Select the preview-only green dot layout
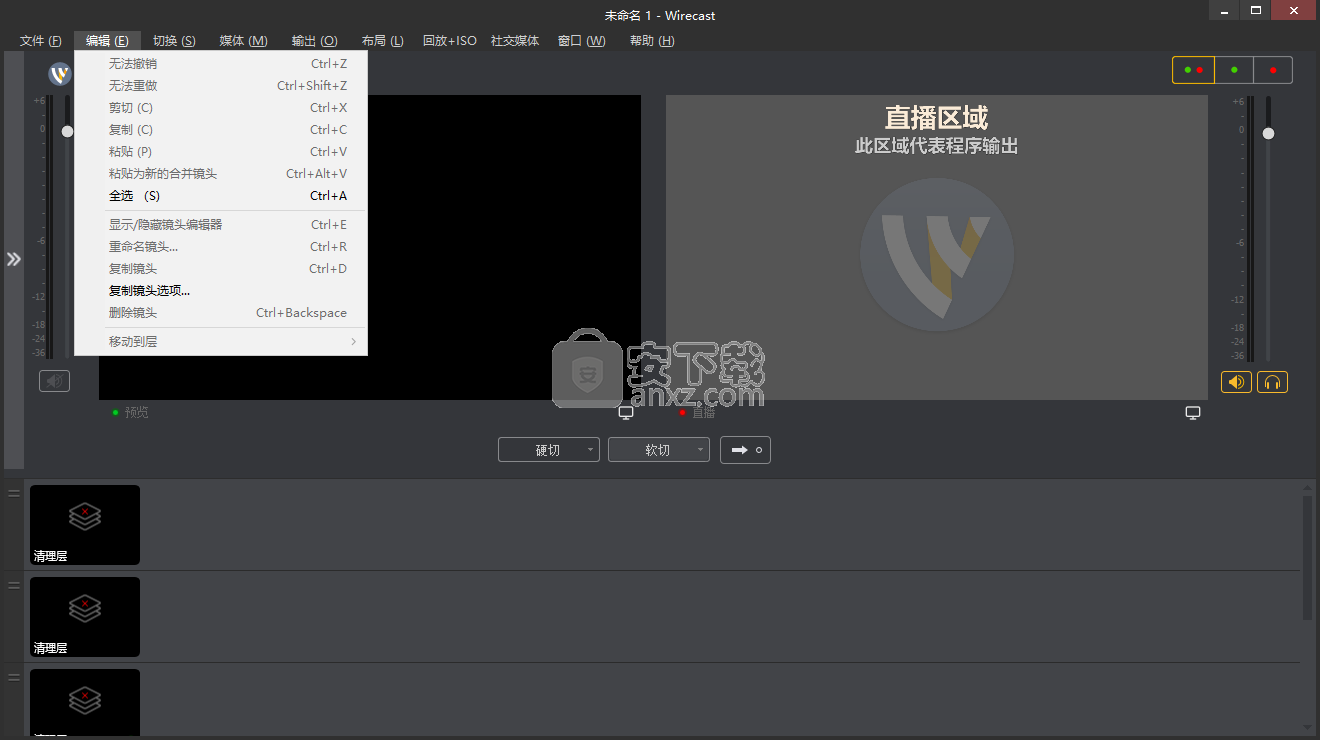1320x740 pixels. (x=1234, y=70)
